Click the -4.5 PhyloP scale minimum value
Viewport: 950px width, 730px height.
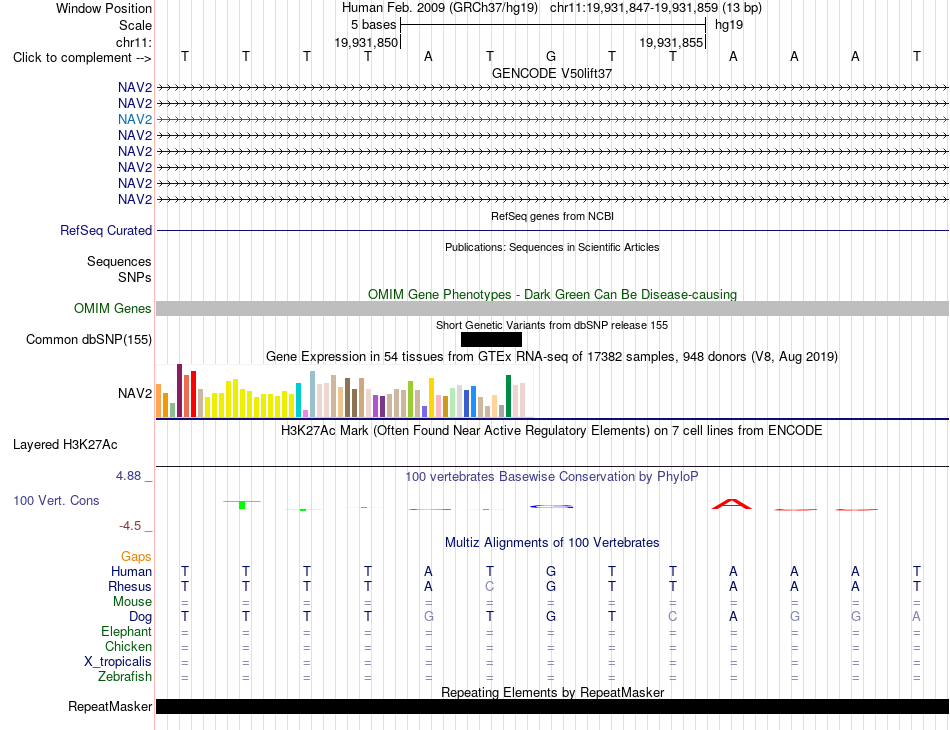coord(130,526)
